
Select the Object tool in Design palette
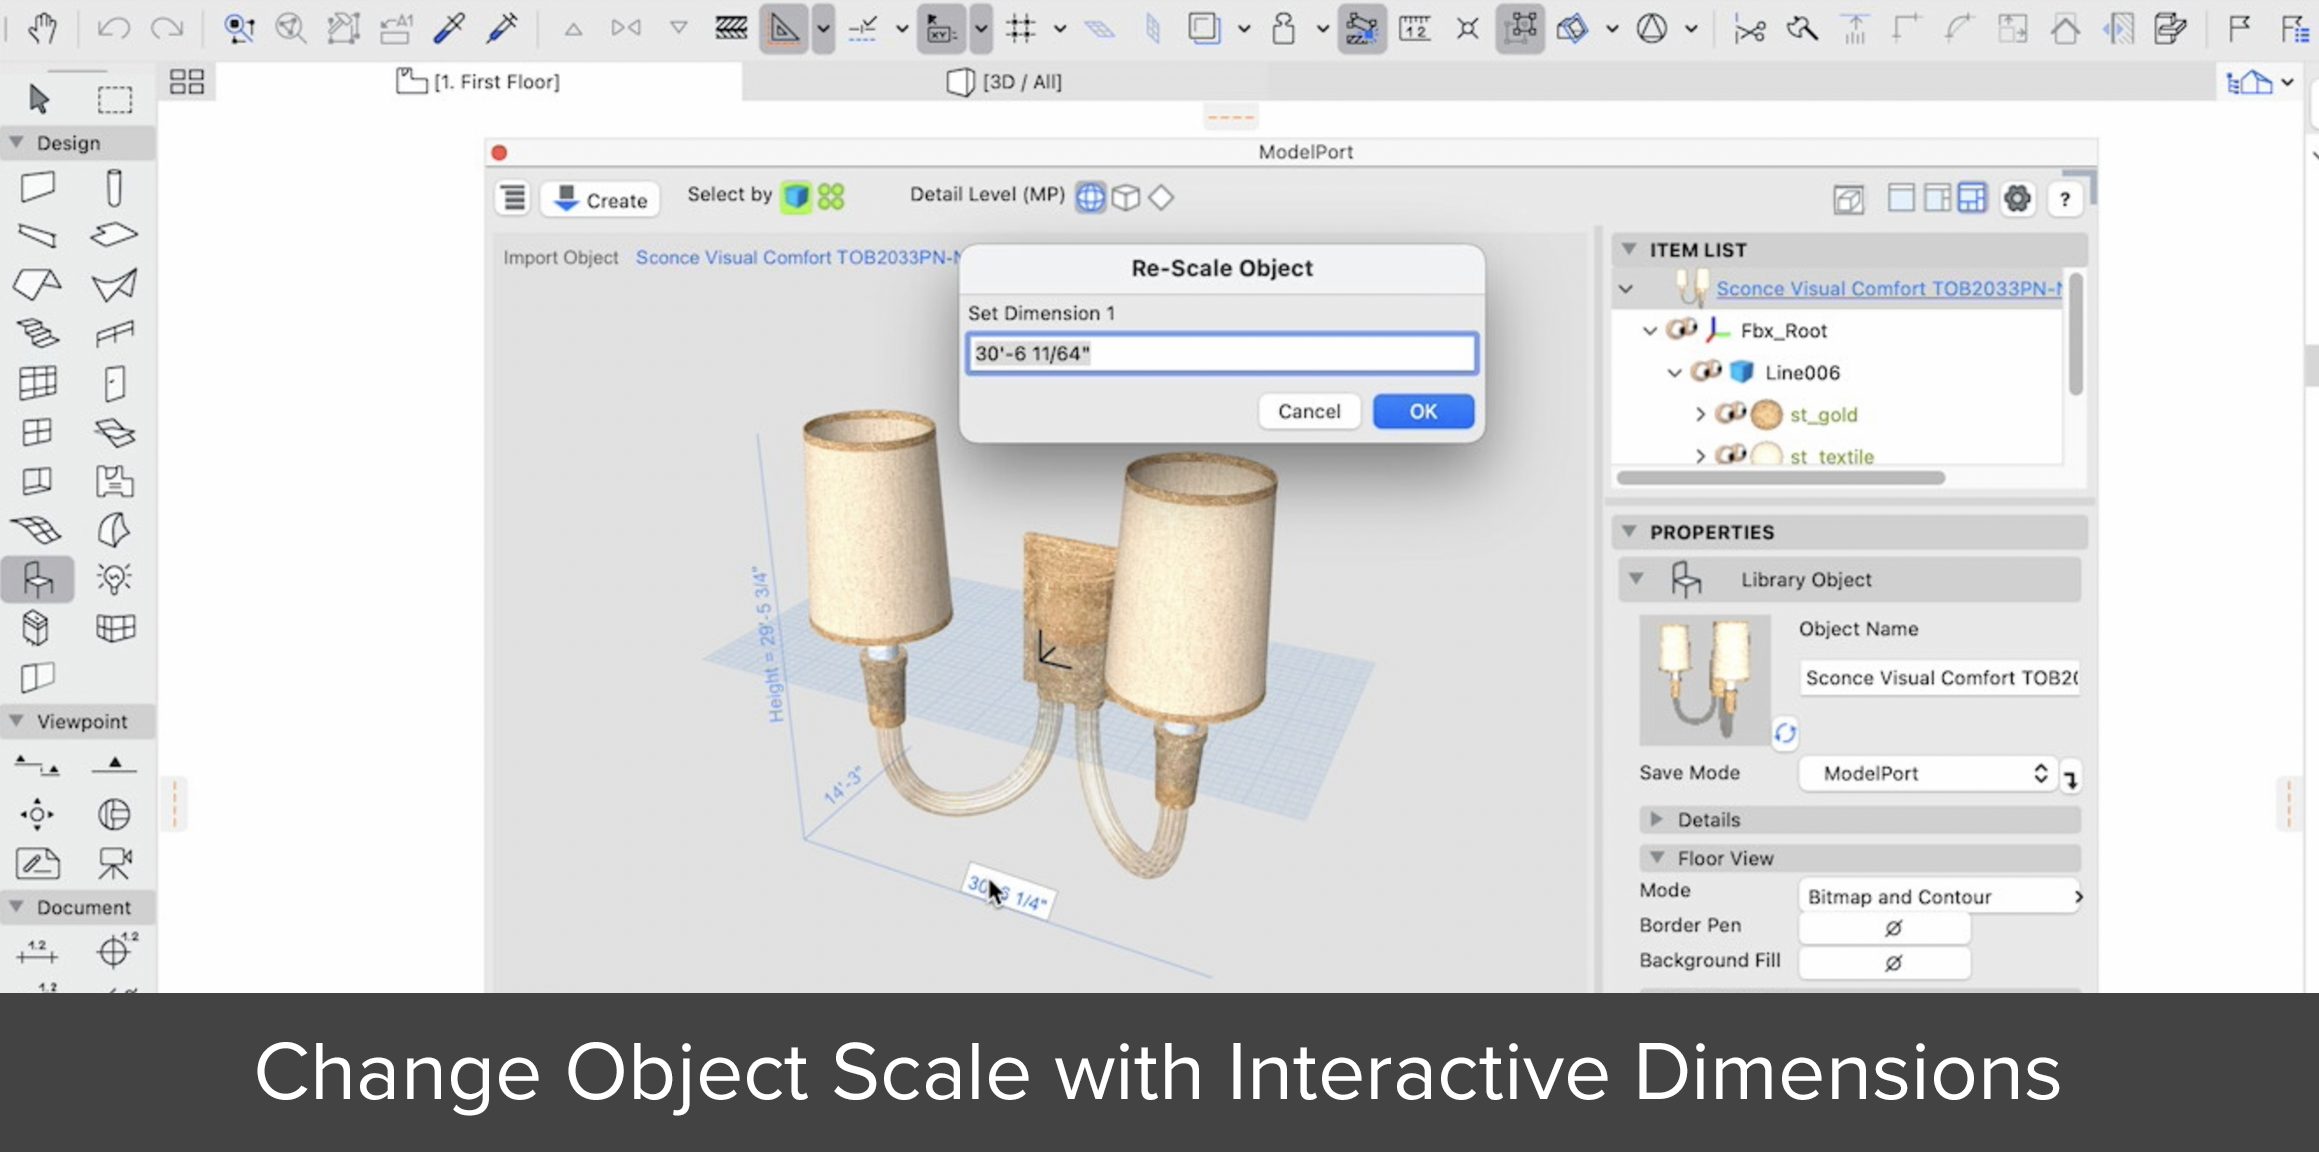pyautogui.click(x=37, y=578)
